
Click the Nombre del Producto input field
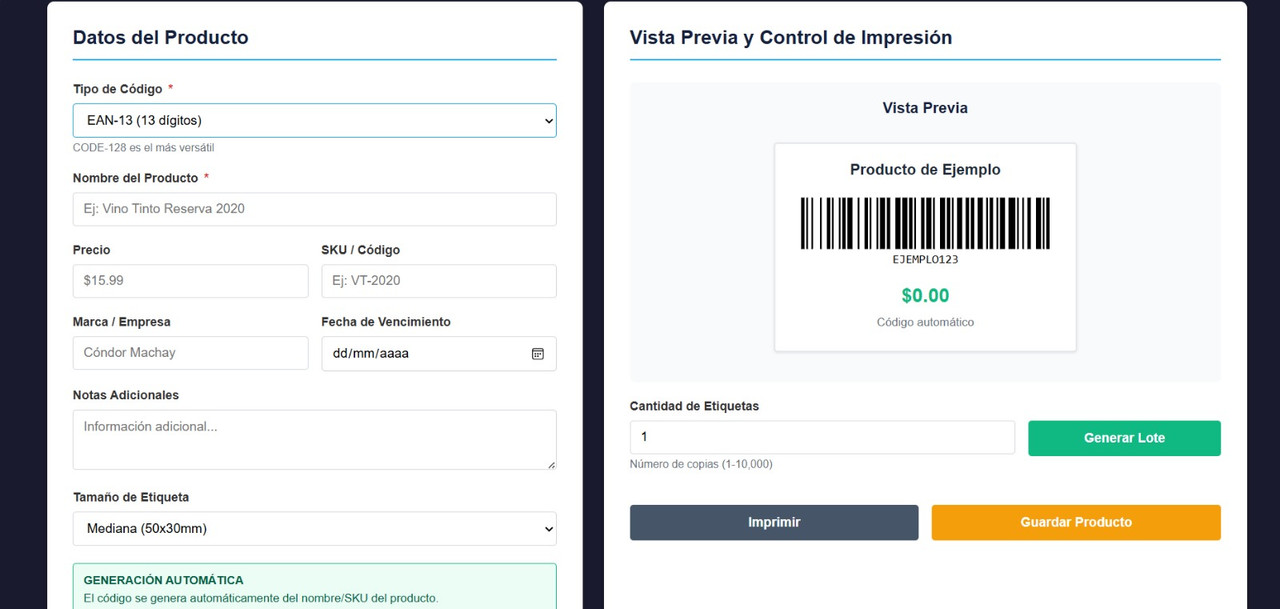pos(314,209)
